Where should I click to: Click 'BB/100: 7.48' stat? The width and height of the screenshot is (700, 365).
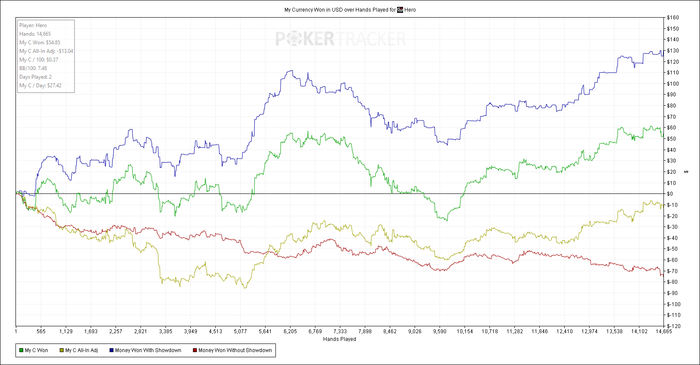coord(33,68)
